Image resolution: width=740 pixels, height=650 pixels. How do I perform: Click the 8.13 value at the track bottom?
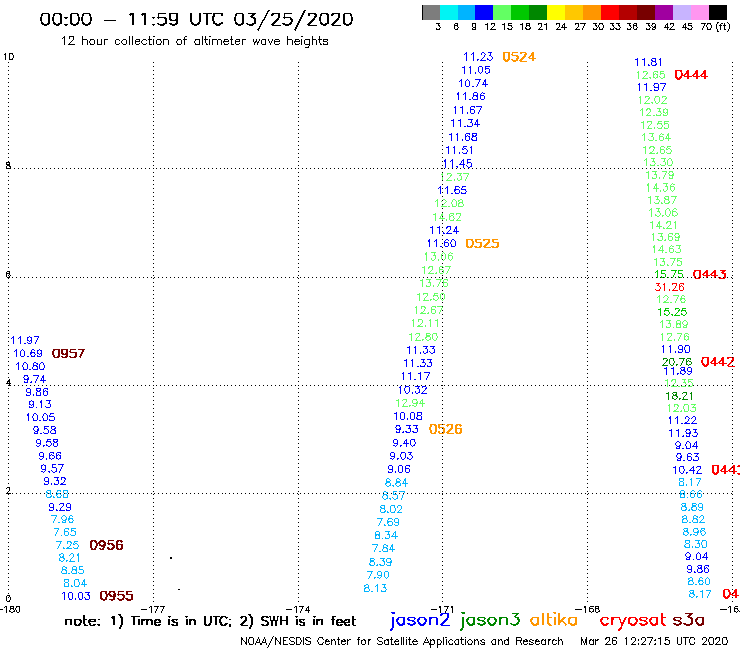tap(375, 588)
